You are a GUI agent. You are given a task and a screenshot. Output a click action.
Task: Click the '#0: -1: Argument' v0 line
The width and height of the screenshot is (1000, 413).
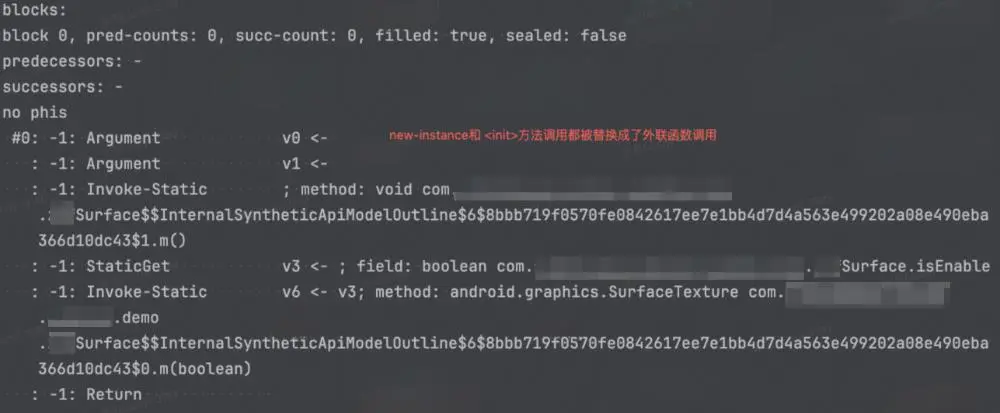click(170, 138)
